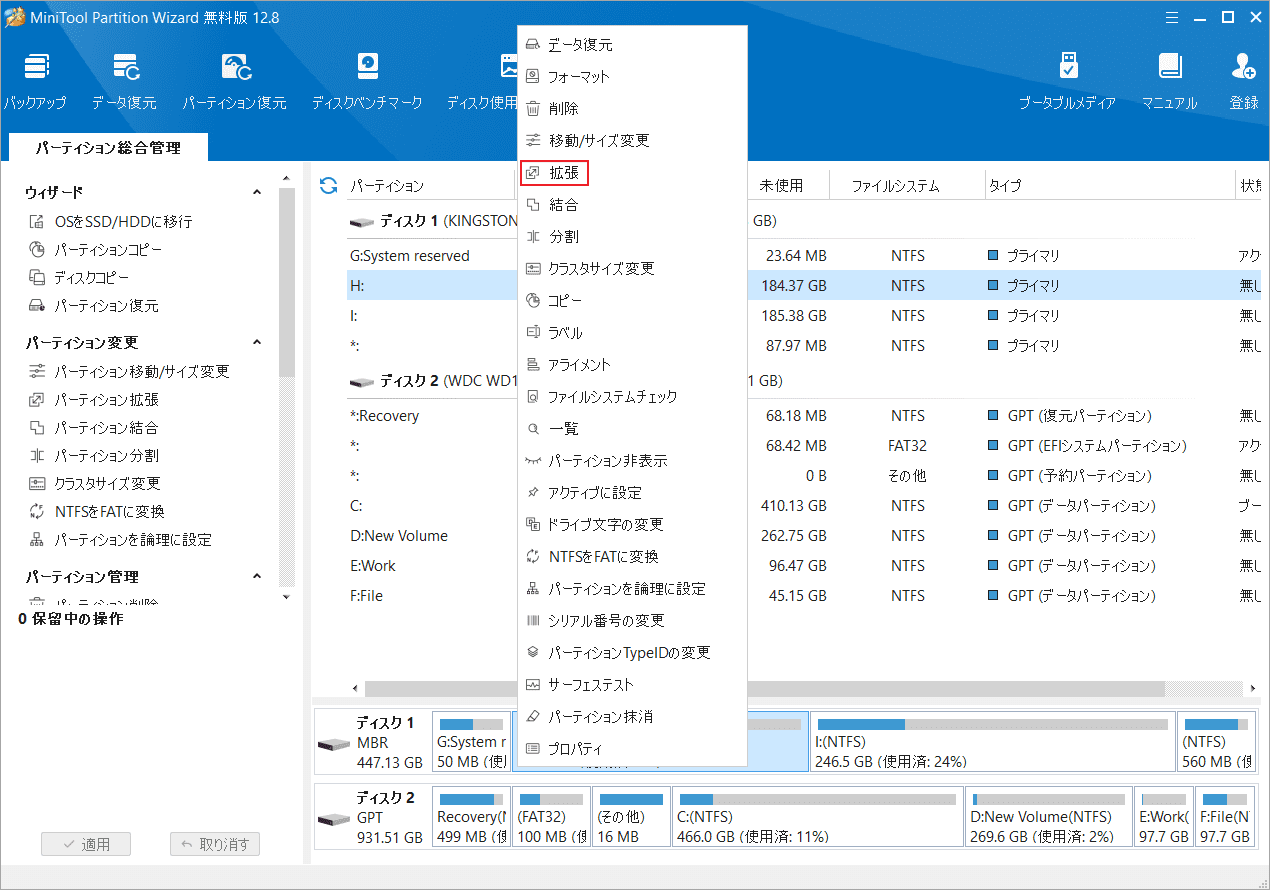Image resolution: width=1270 pixels, height=890 pixels.
Task: Choose コピー in context menu
Action: point(632,301)
